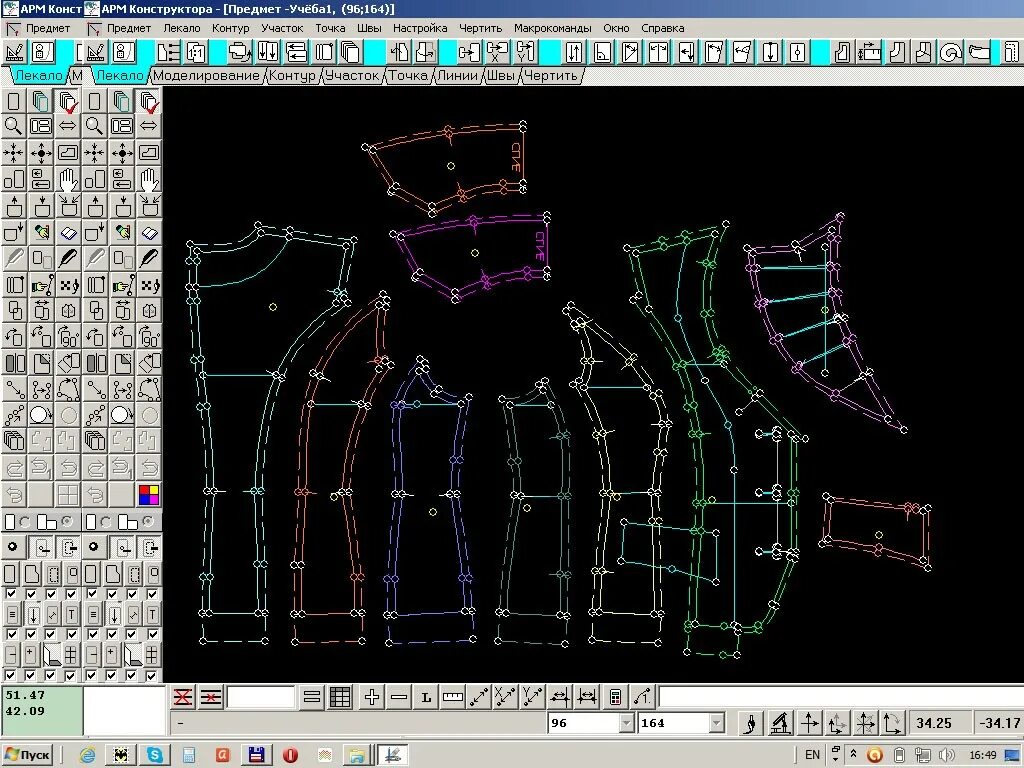Click the spiral icon in the top toolbar
Viewport: 1024px width, 768px height.
(x=951, y=52)
